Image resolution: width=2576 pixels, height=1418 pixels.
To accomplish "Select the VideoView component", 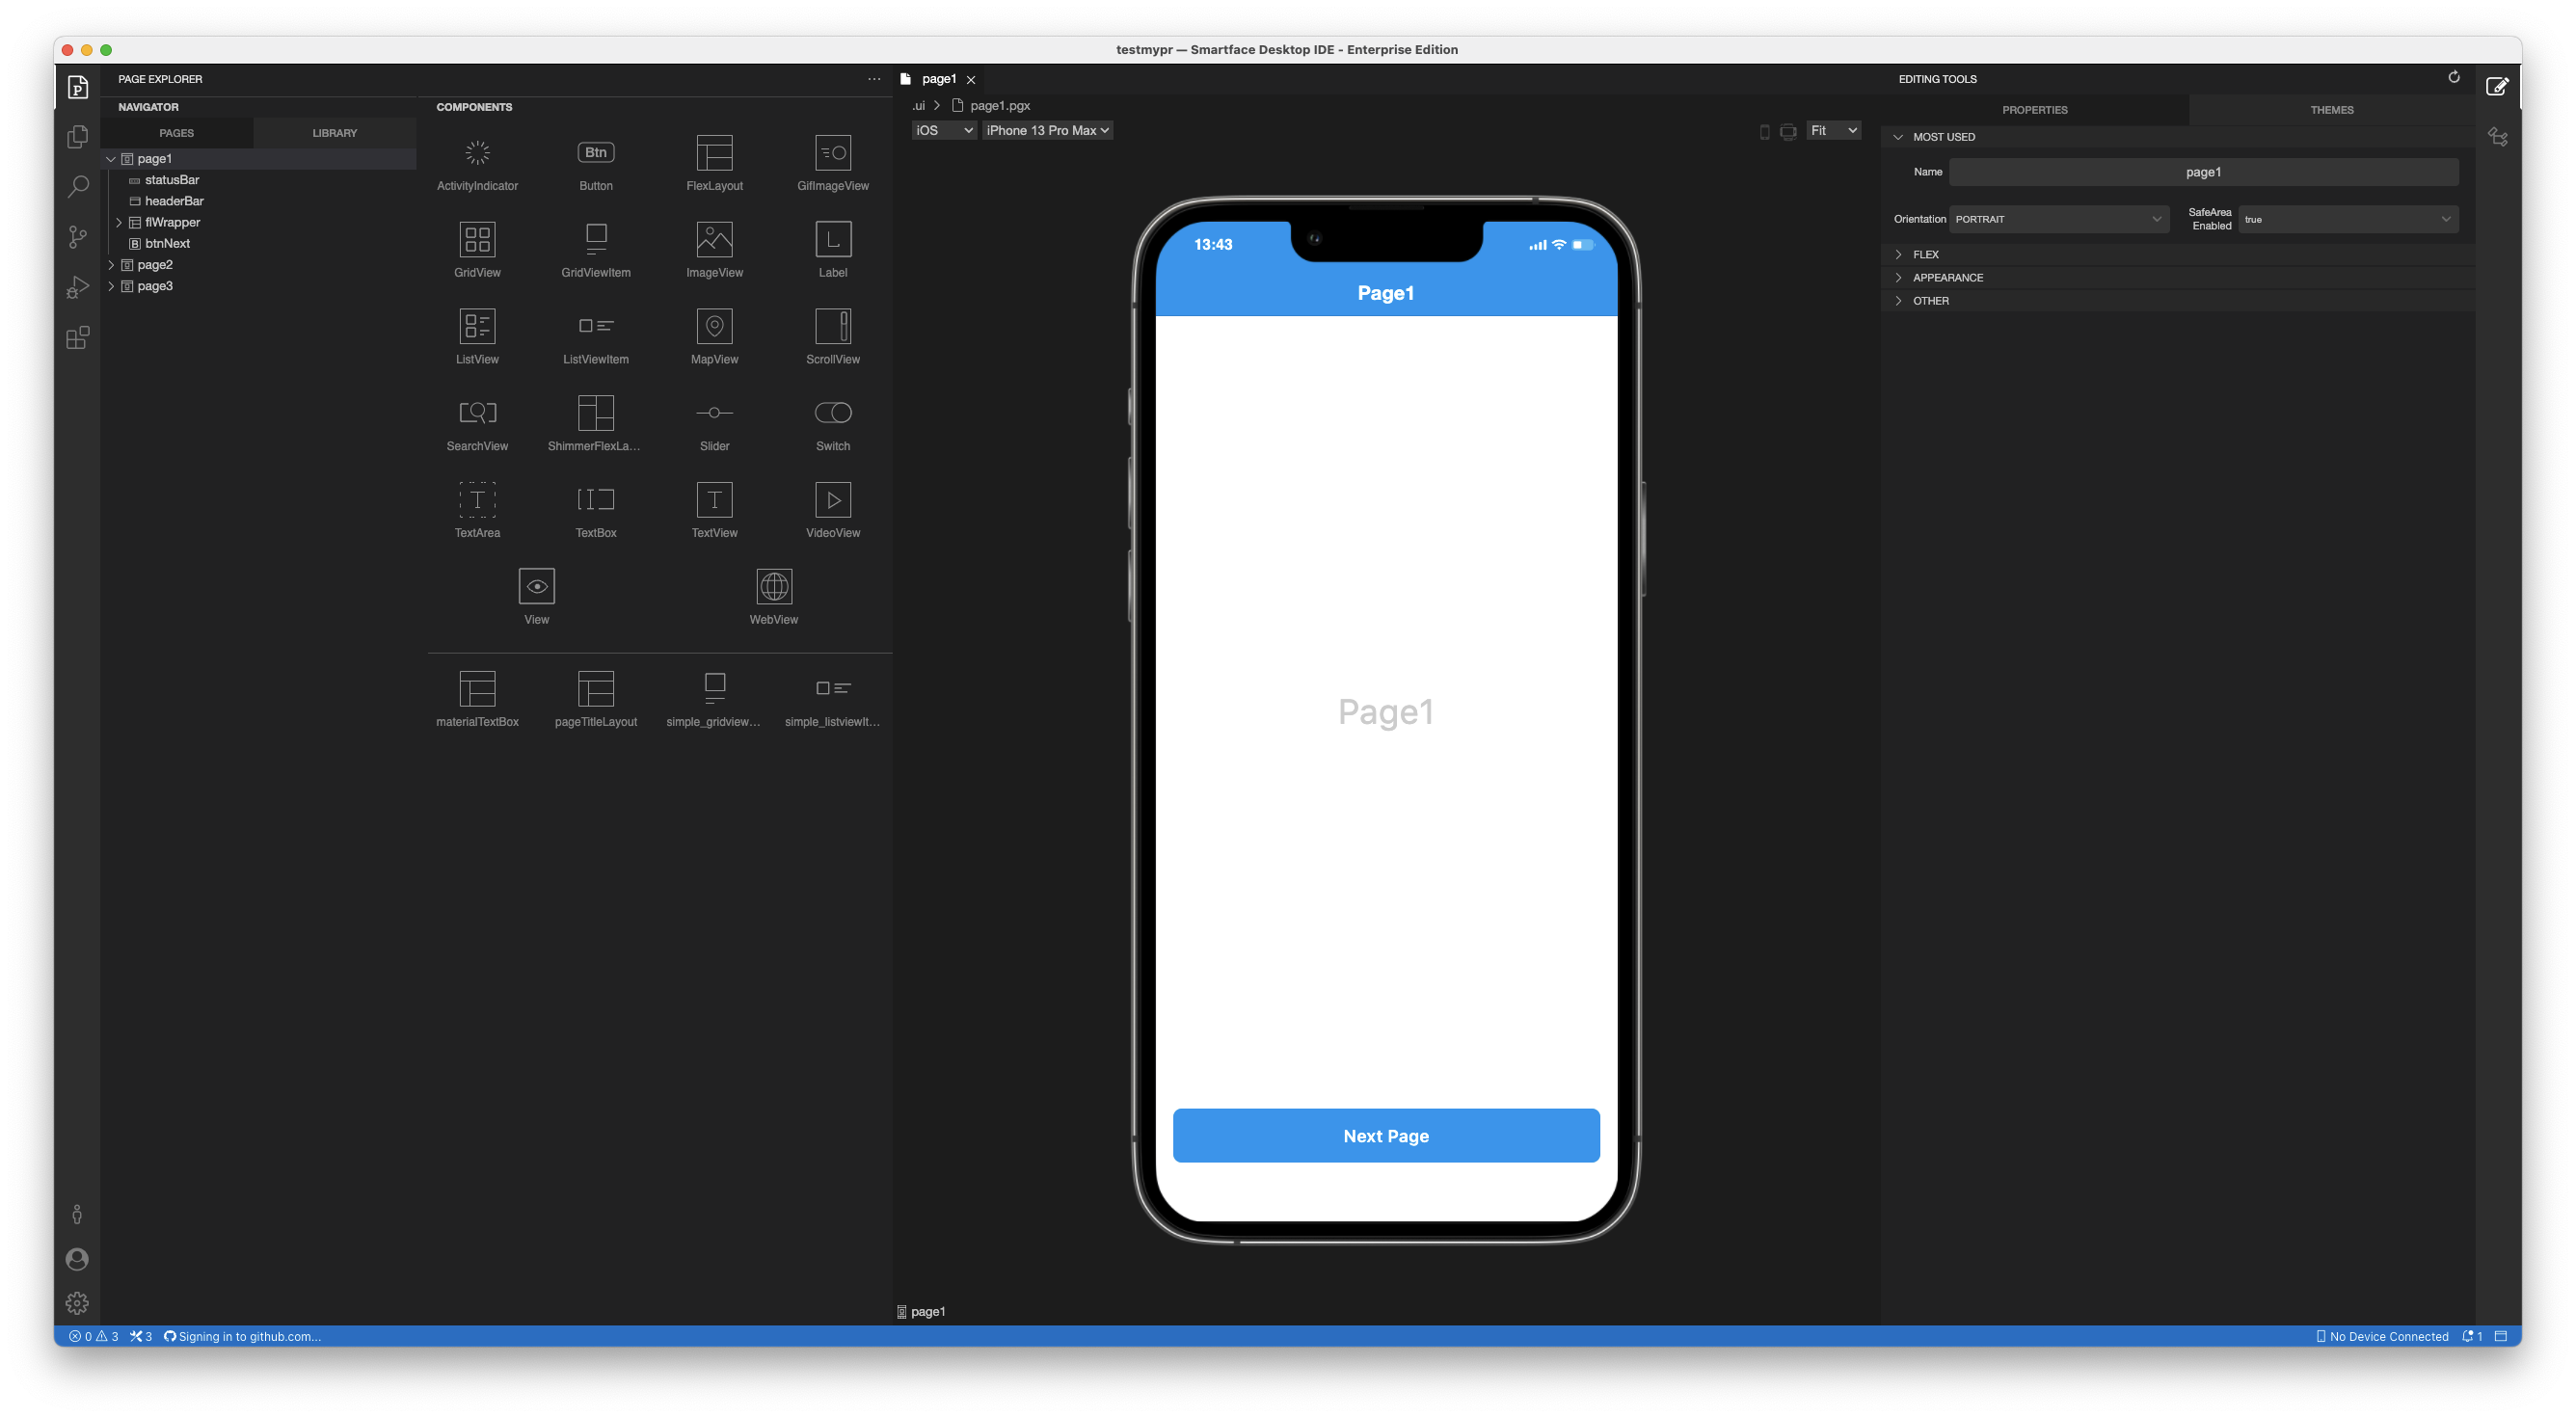I will coord(833,511).
